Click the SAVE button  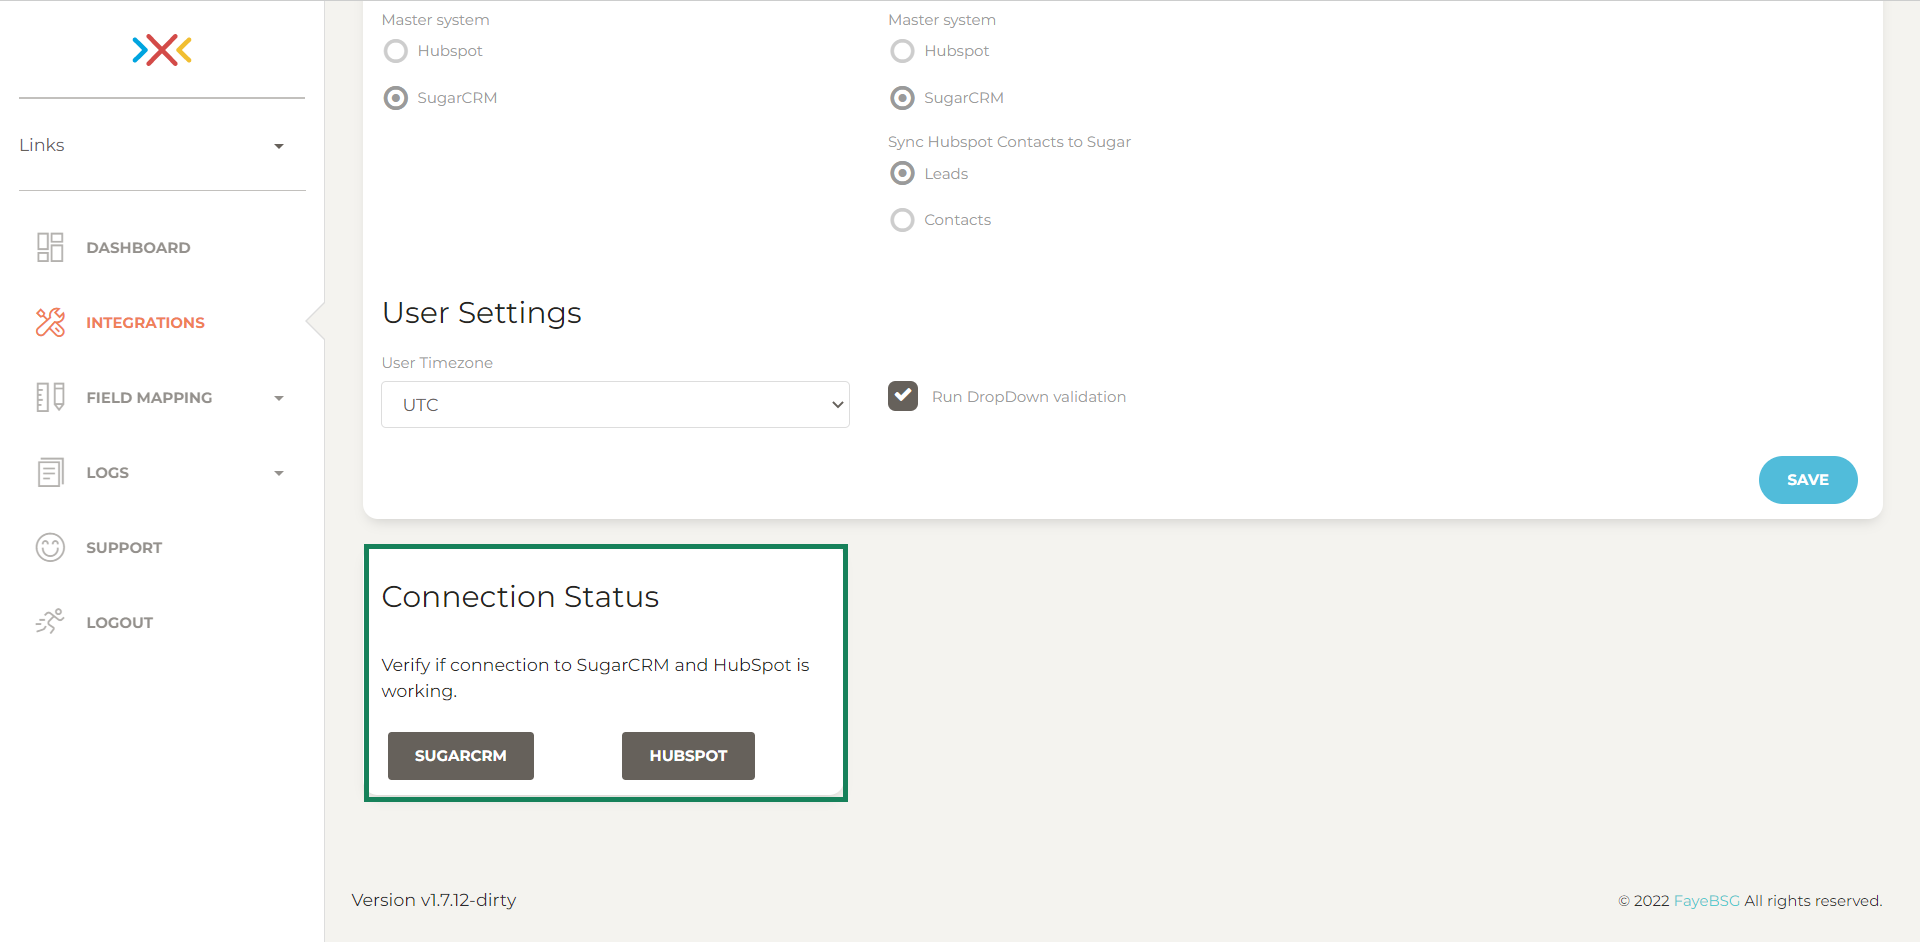(x=1807, y=480)
